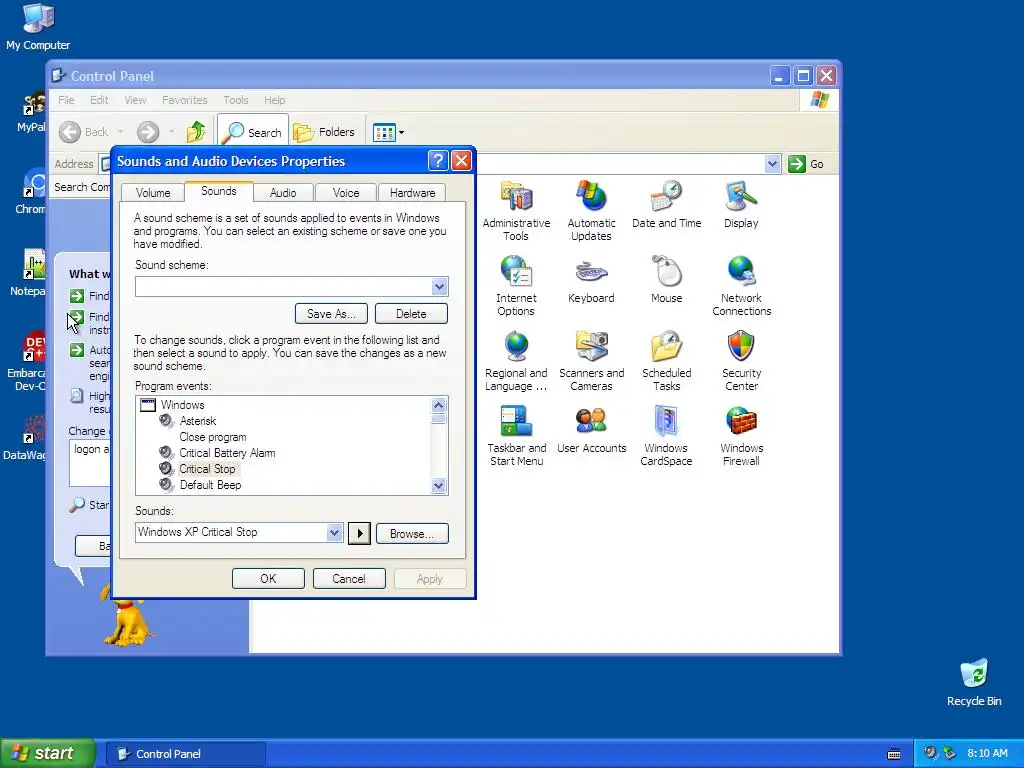Image resolution: width=1024 pixels, height=768 pixels.
Task: Open Internet Options applet
Action: 516,286
